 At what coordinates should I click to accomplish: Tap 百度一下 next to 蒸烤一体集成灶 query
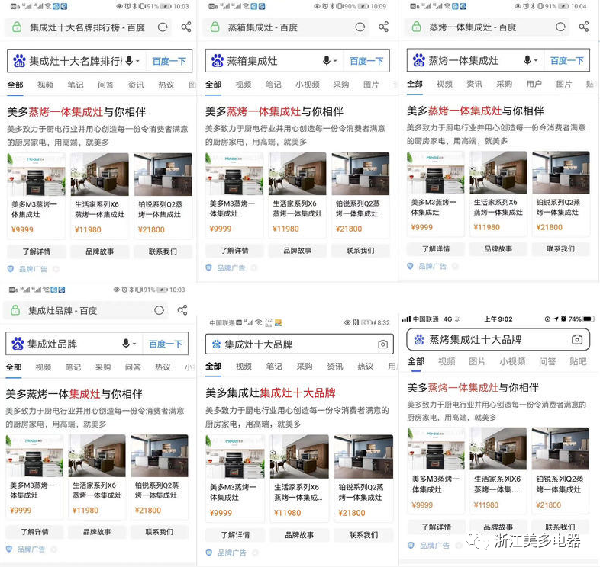pos(567,60)
